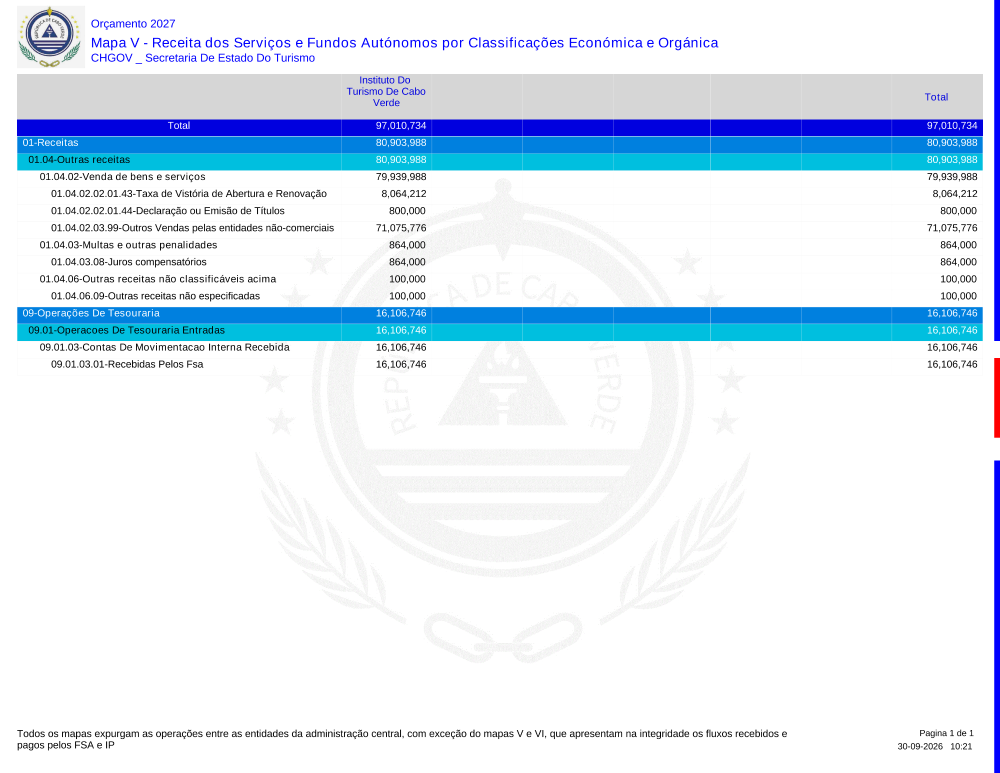Image resolution: width=1000 pixels, height=773 pixels.
Task: Click the Cabo Verde coat of arms logo
Action: (50, 37)
